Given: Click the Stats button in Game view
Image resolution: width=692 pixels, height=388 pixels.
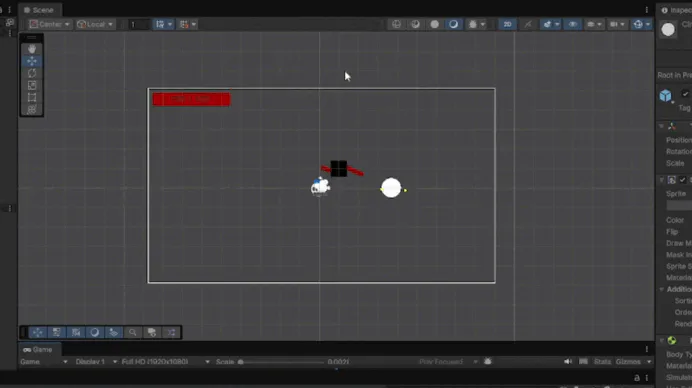Looking at the screenshot, I should [602, 362].
